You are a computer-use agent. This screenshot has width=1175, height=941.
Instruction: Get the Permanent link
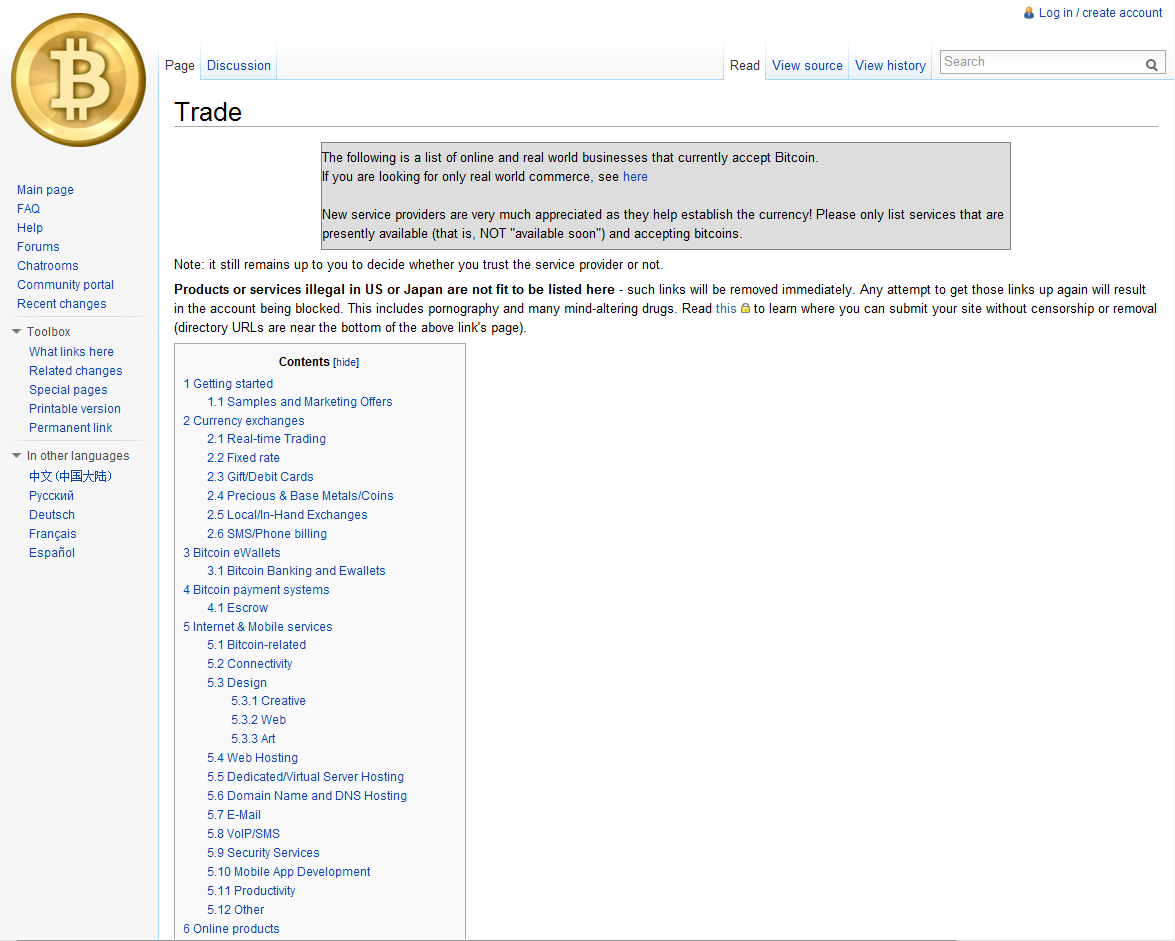(70, 428)
